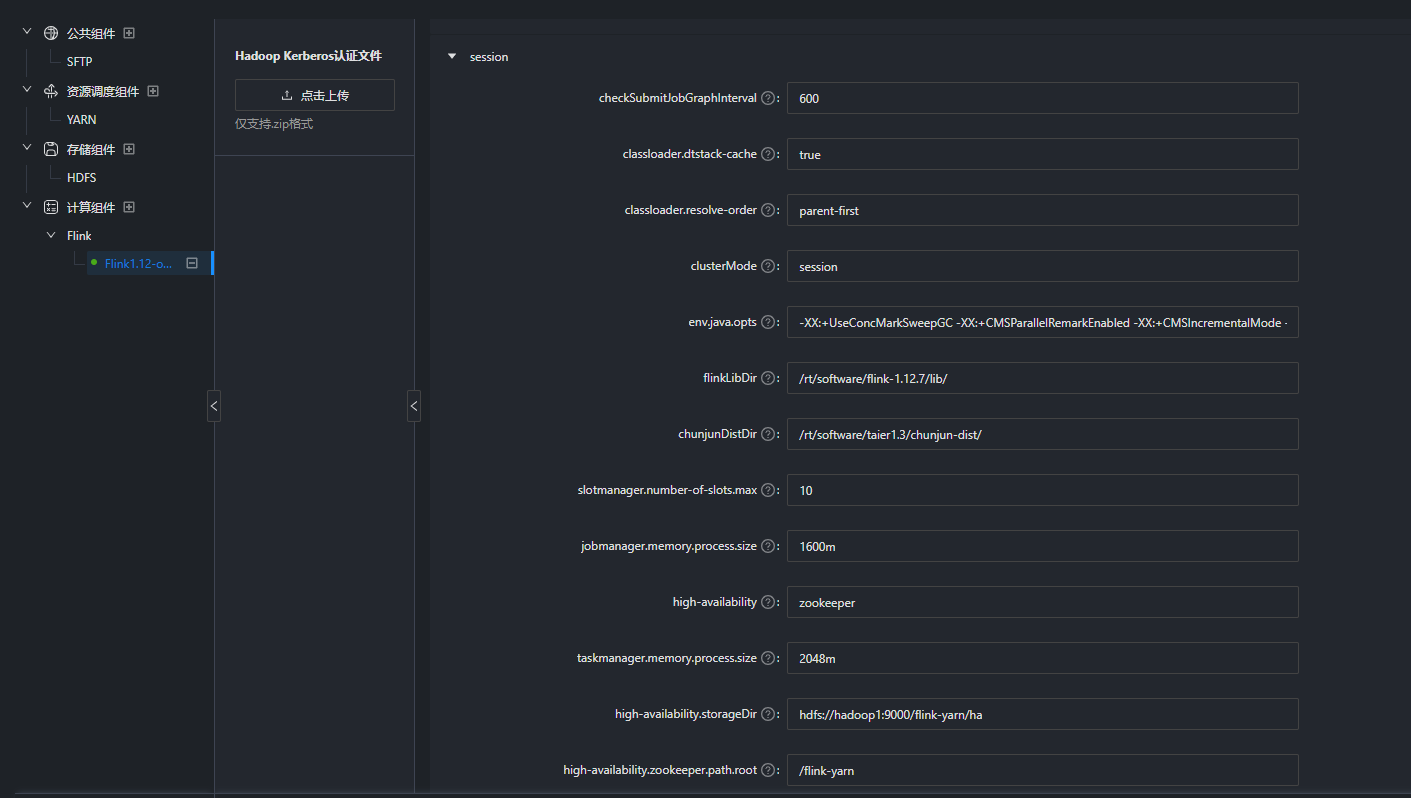
Task: Click the storage icon beside 存储组件
Action: click(x=50, y=148)
